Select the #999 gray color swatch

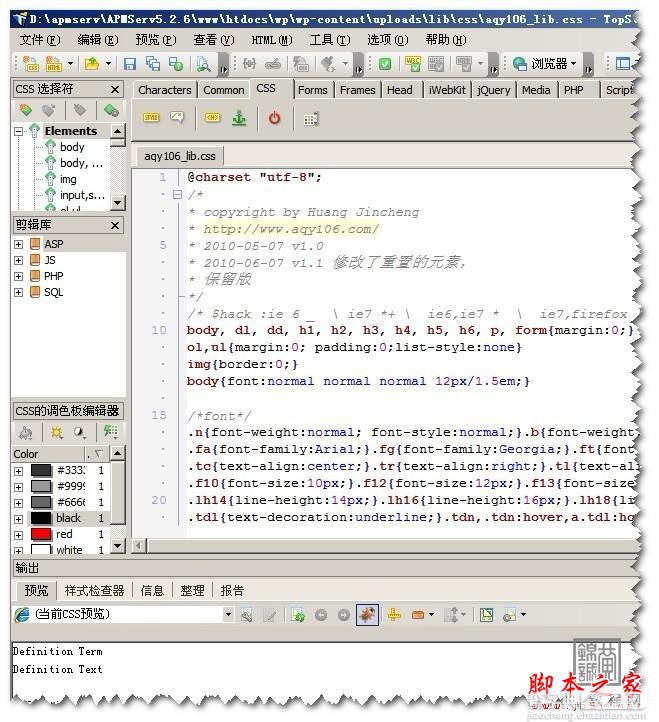click(41, 486)
